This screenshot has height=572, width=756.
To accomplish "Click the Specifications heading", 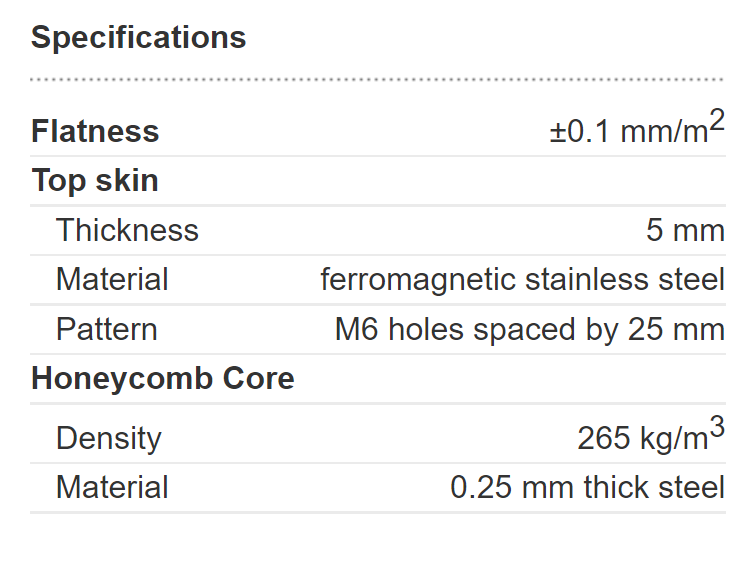I will pos(138,38).
